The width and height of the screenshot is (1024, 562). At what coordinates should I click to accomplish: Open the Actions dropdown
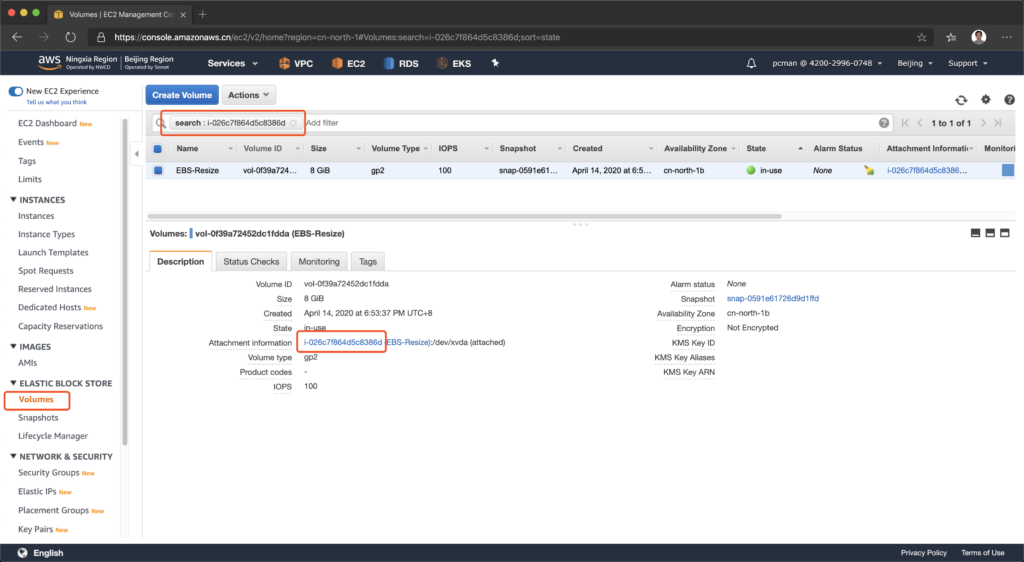pyautogui.click(x=248, y=95)
